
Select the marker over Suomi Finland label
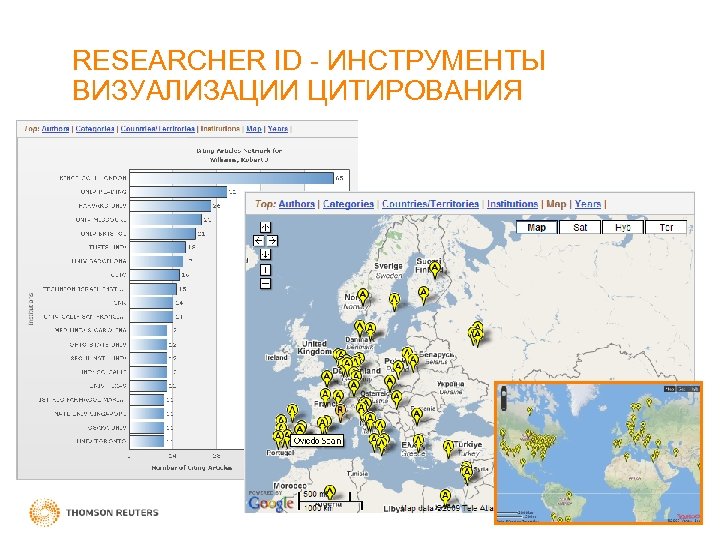coord(435,270)
